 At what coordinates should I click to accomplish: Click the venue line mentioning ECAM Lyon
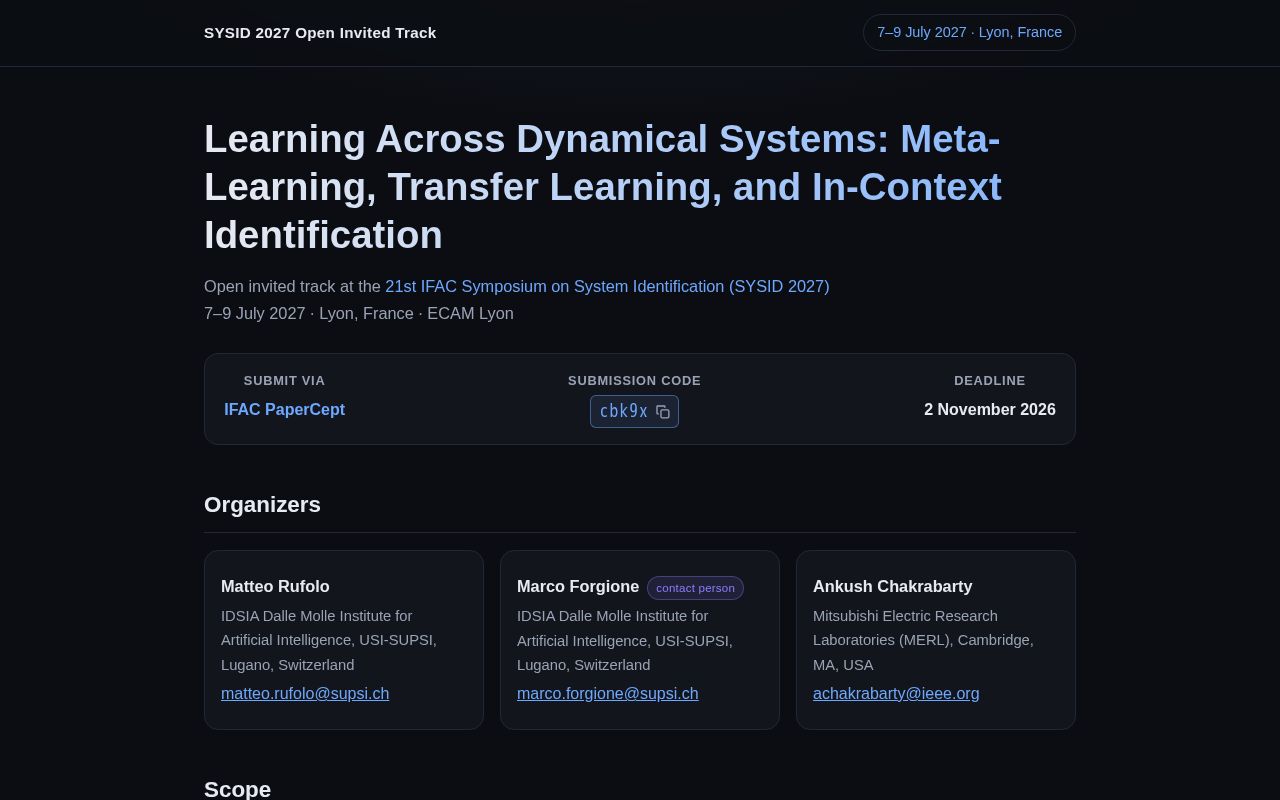(x=359, y=314)
